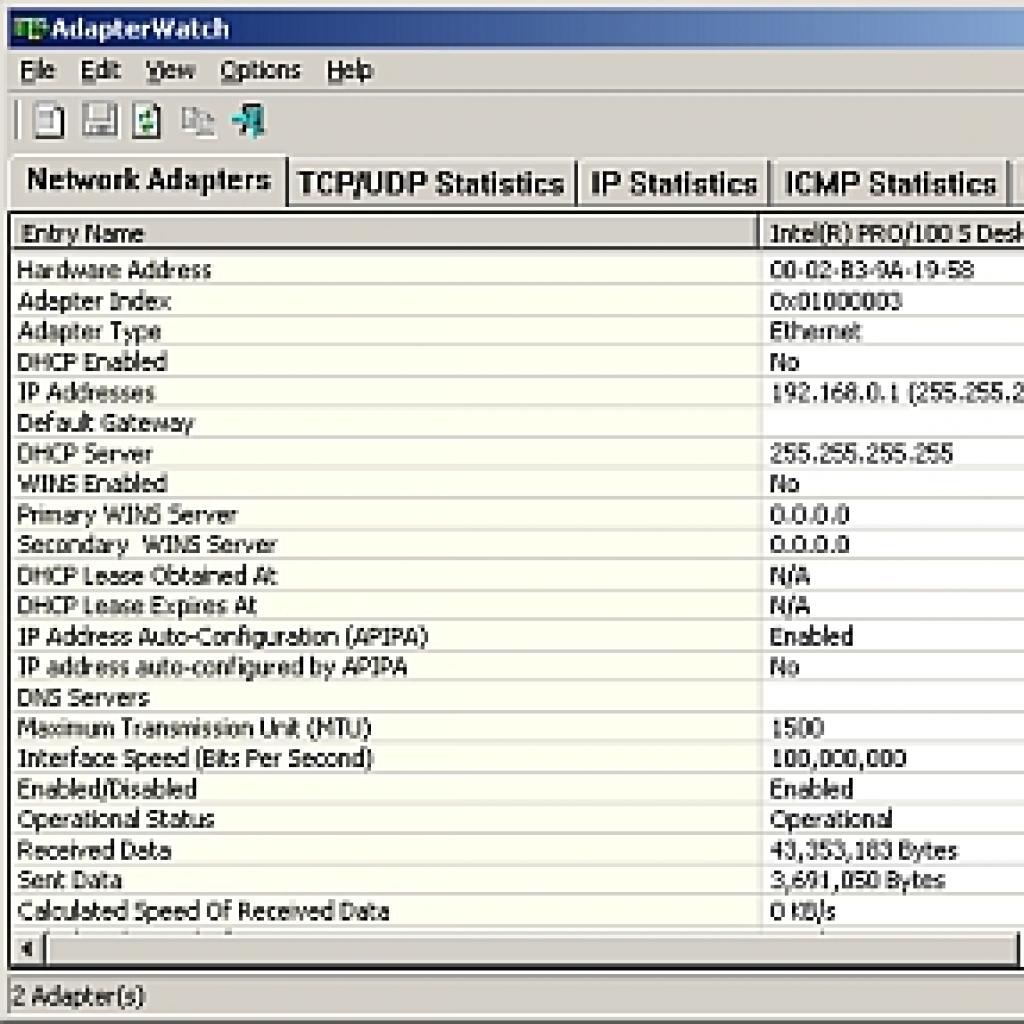Click the Exit toolbar icon

click(249, 120)
